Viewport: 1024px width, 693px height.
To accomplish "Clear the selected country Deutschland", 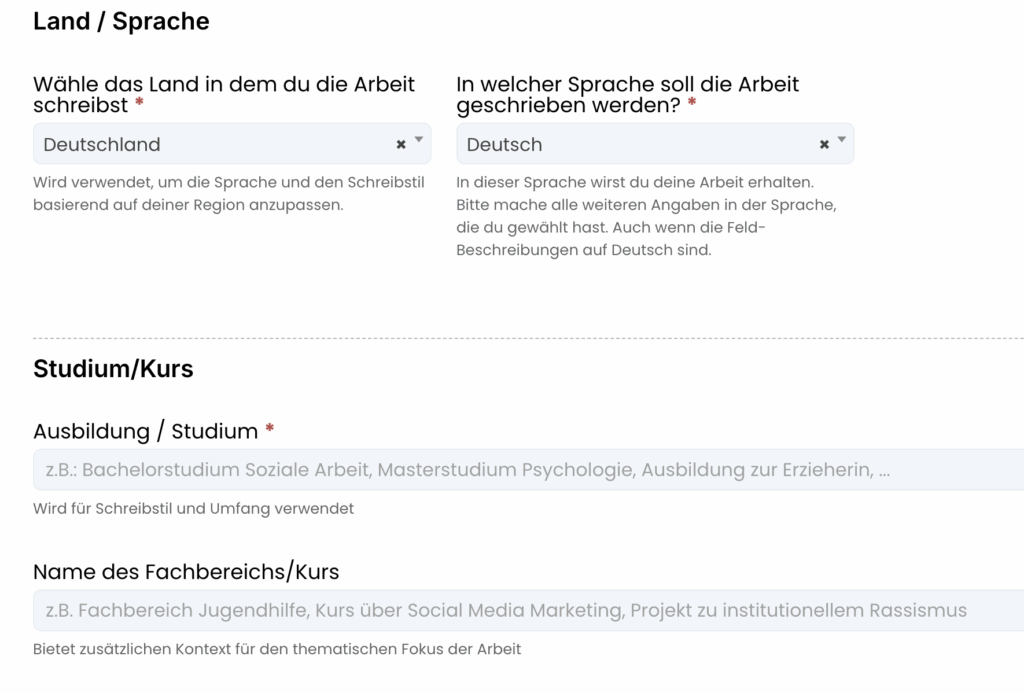I will pos(401,145).
